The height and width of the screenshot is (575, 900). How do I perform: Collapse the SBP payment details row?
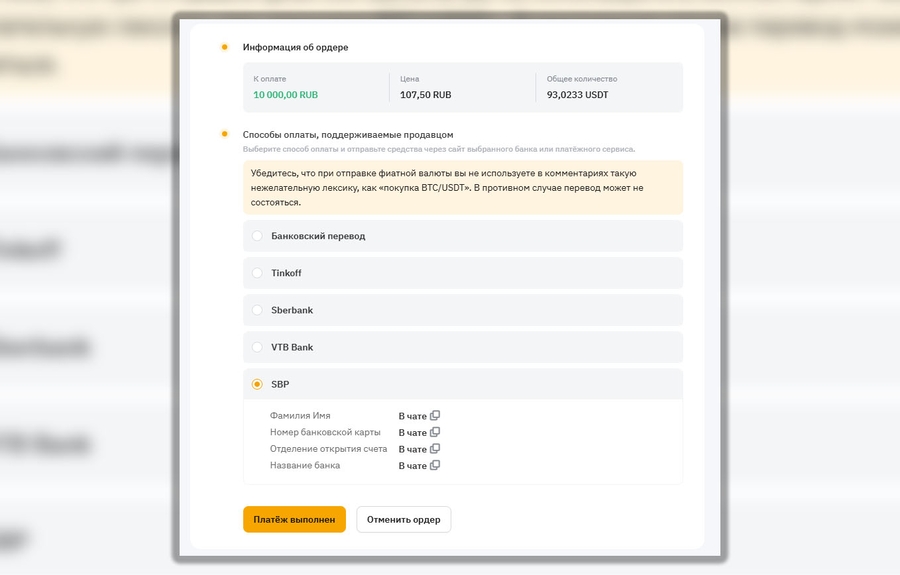pyautogui.click(x=462, y=384)
